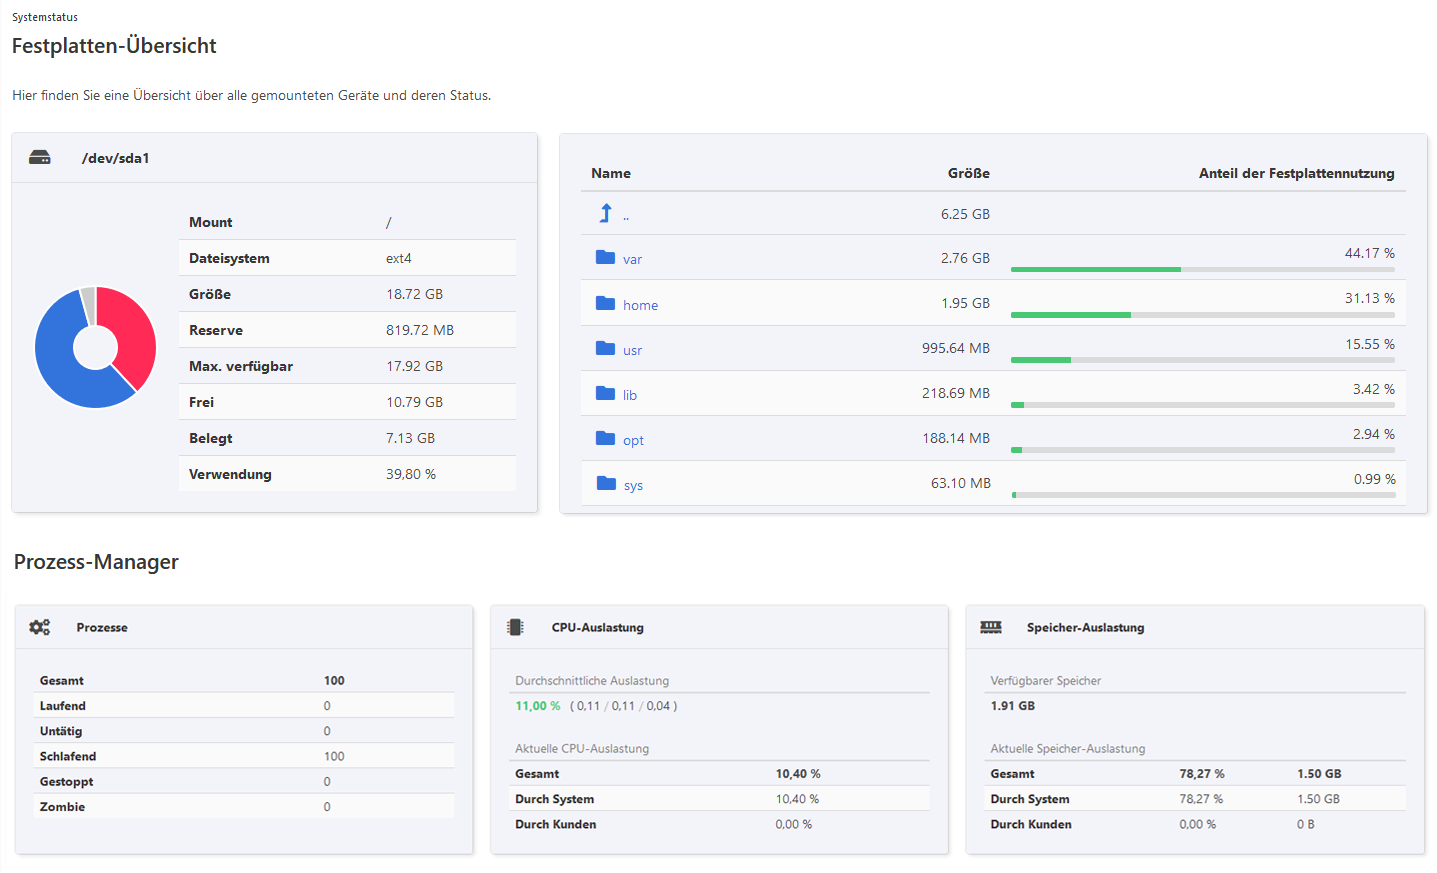Click the gears icon on the Prozesse panel
The width and height of the screenshot is (1437, 873).
(39, 627)
